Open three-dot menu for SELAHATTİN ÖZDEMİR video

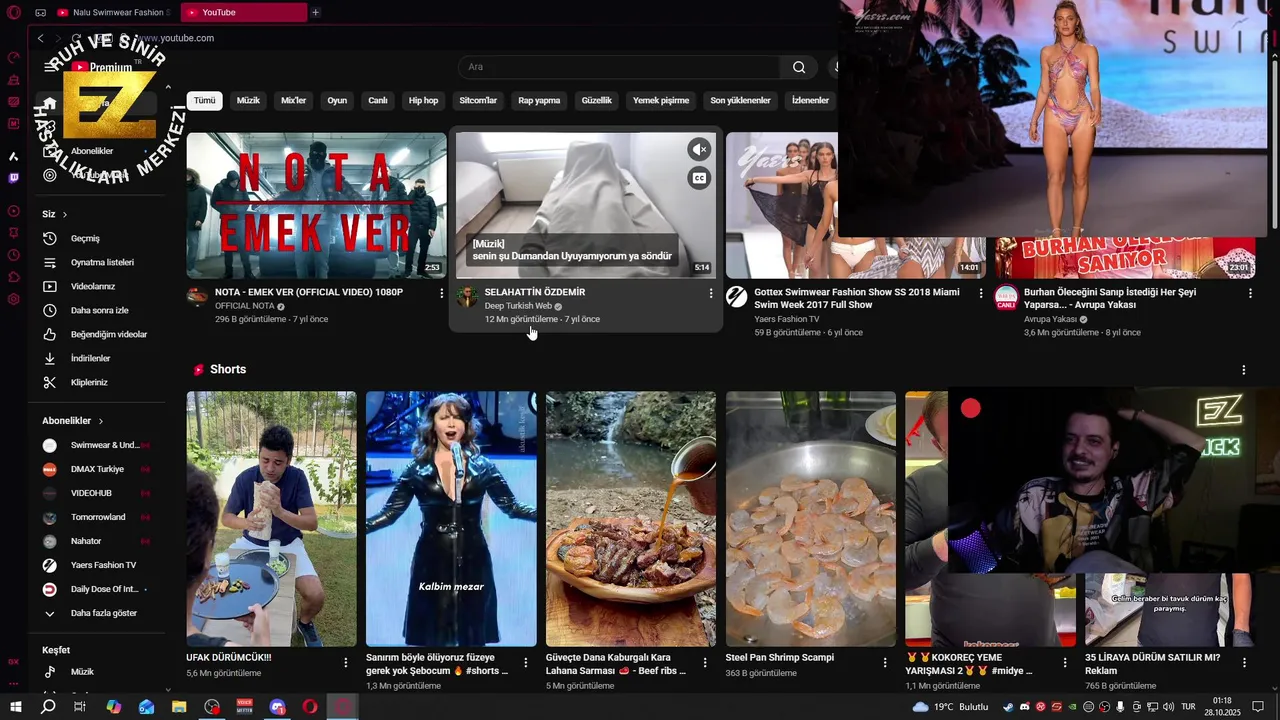[x=711, y=293]
